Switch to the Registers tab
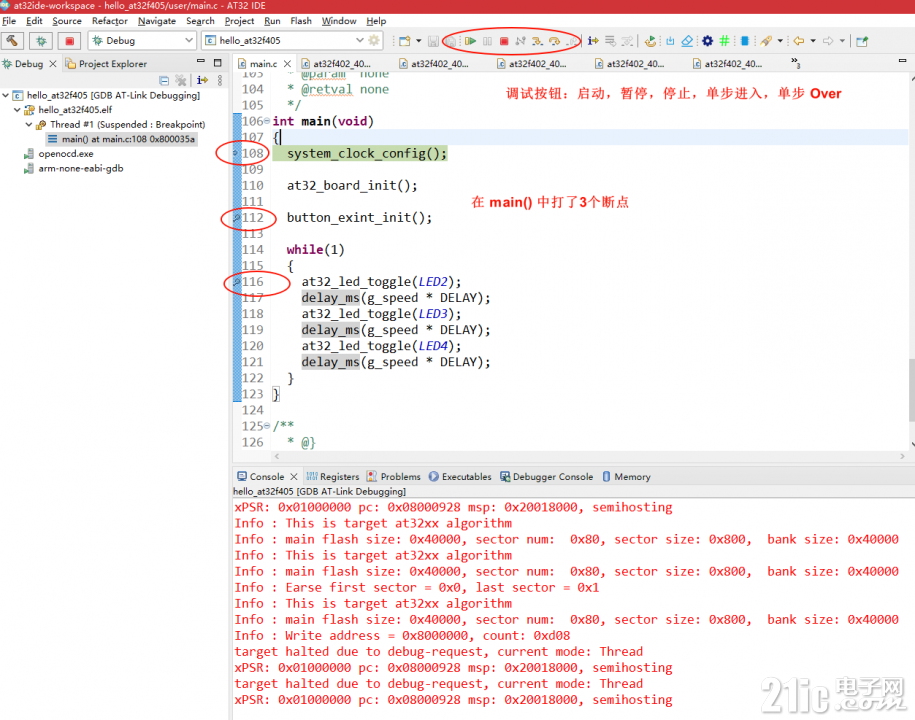 tap(333, 477)
